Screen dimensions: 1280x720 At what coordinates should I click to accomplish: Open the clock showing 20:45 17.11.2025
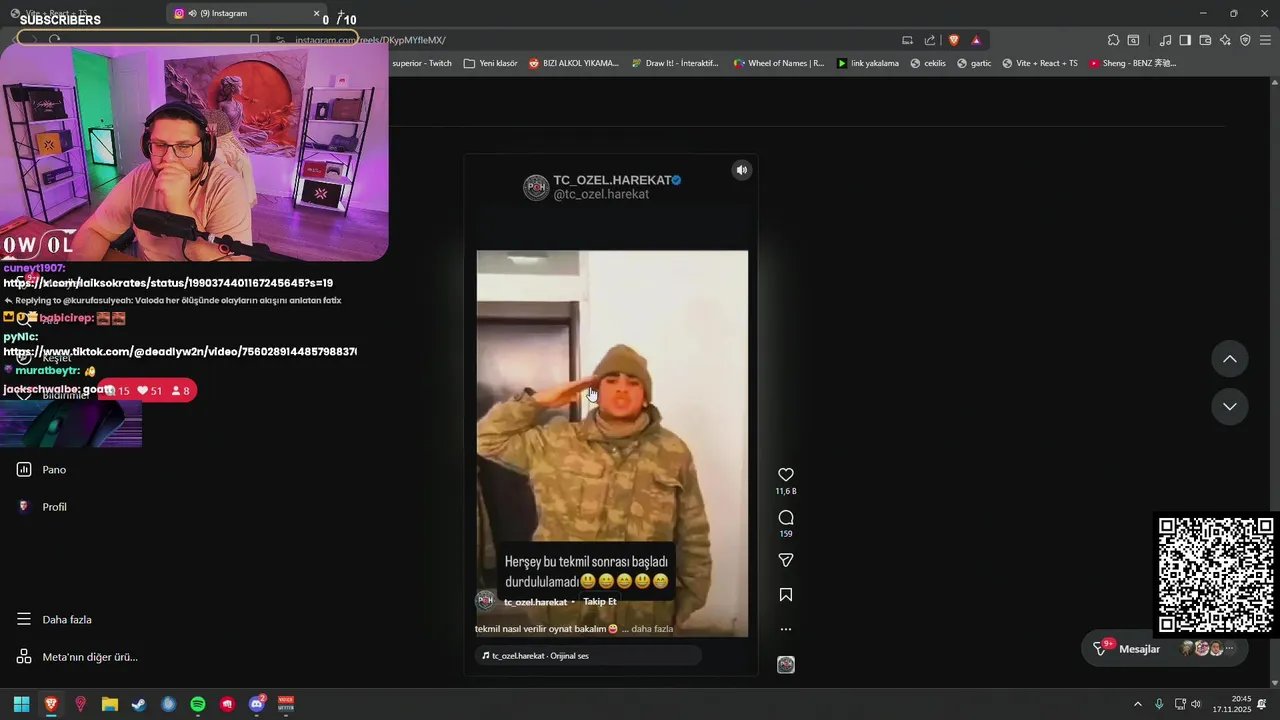1232,704
